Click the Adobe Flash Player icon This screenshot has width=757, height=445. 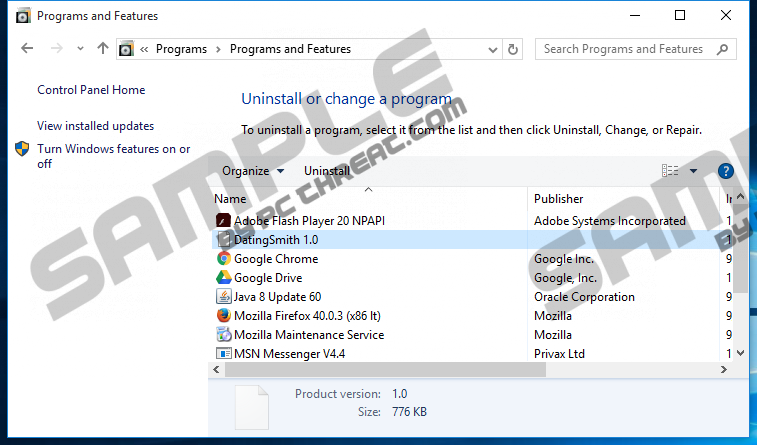224,221
